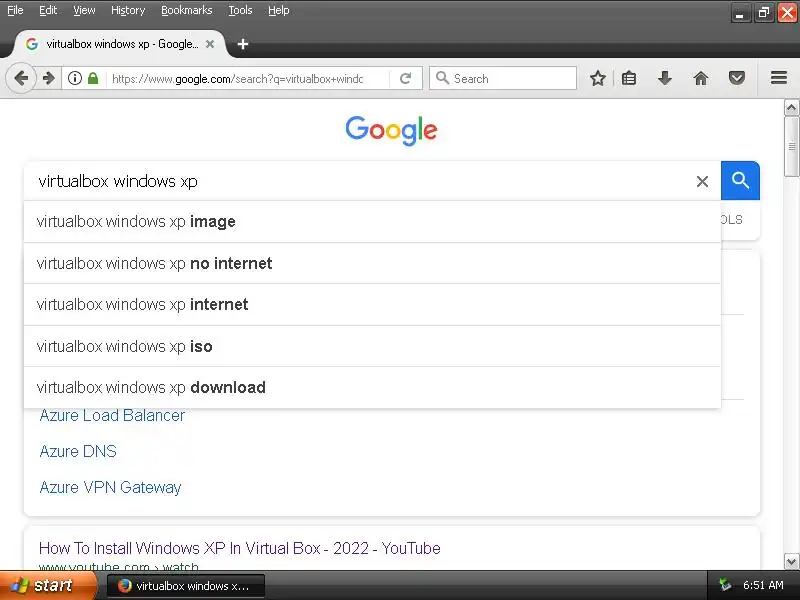Open the Edit menu
This screenshot has width=800, height=600.
point(48,10)
